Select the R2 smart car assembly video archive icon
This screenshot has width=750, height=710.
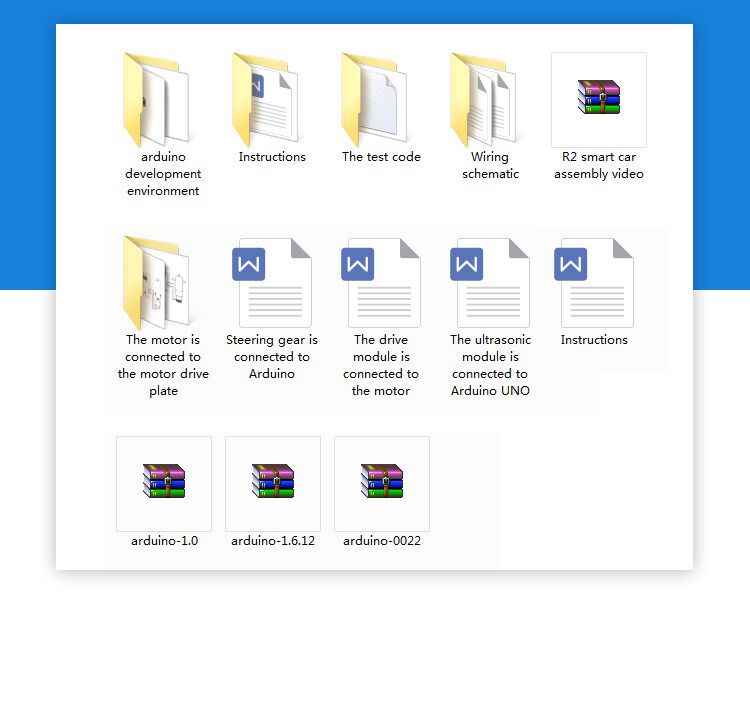(599, 100)
